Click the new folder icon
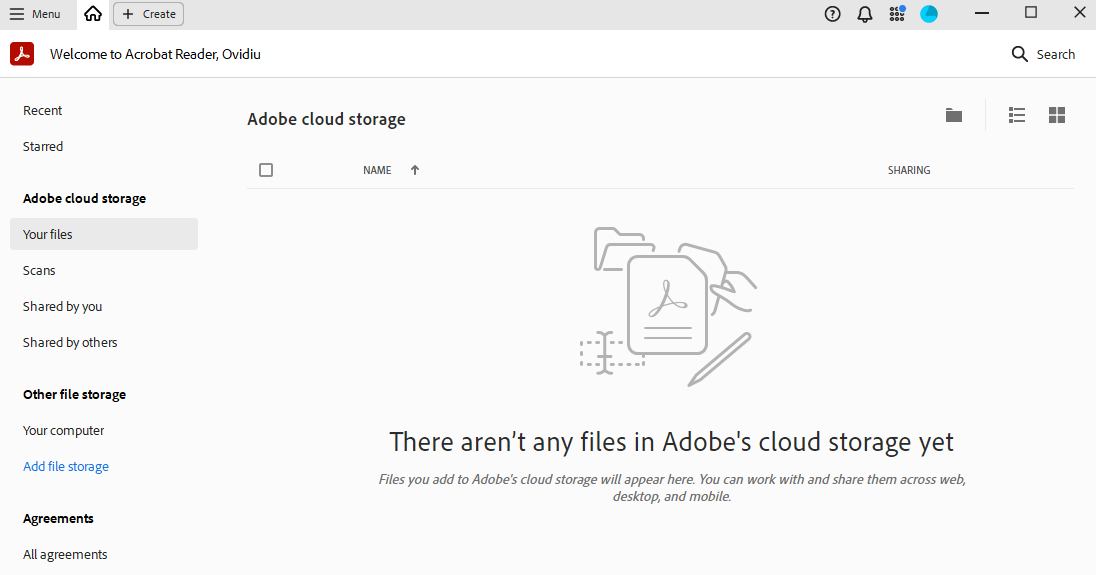1096x575 pixels. pos(954,115)
